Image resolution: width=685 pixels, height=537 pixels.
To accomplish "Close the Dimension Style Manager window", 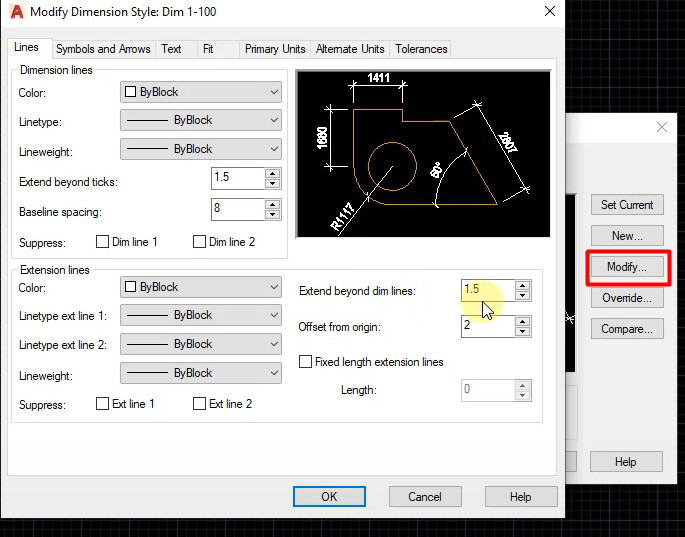I will pos(662,127).
